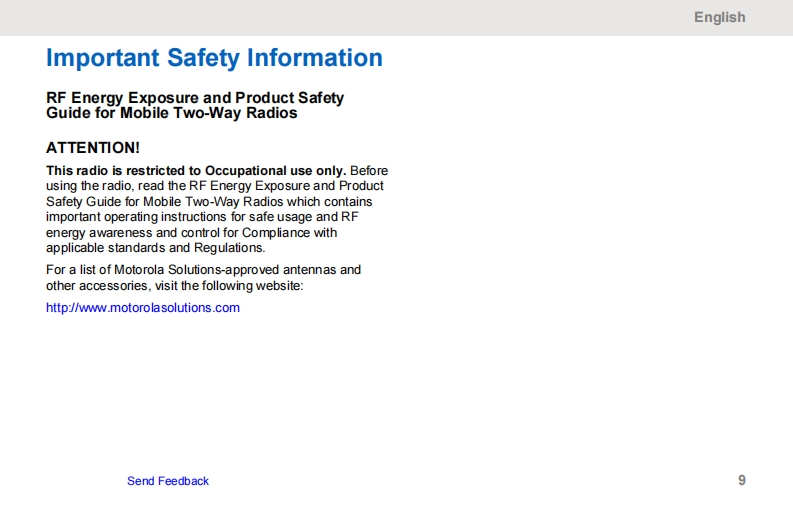Click the line starting with important operating instructions
This screenshot has width=793, height=513.
click(202, 217)
